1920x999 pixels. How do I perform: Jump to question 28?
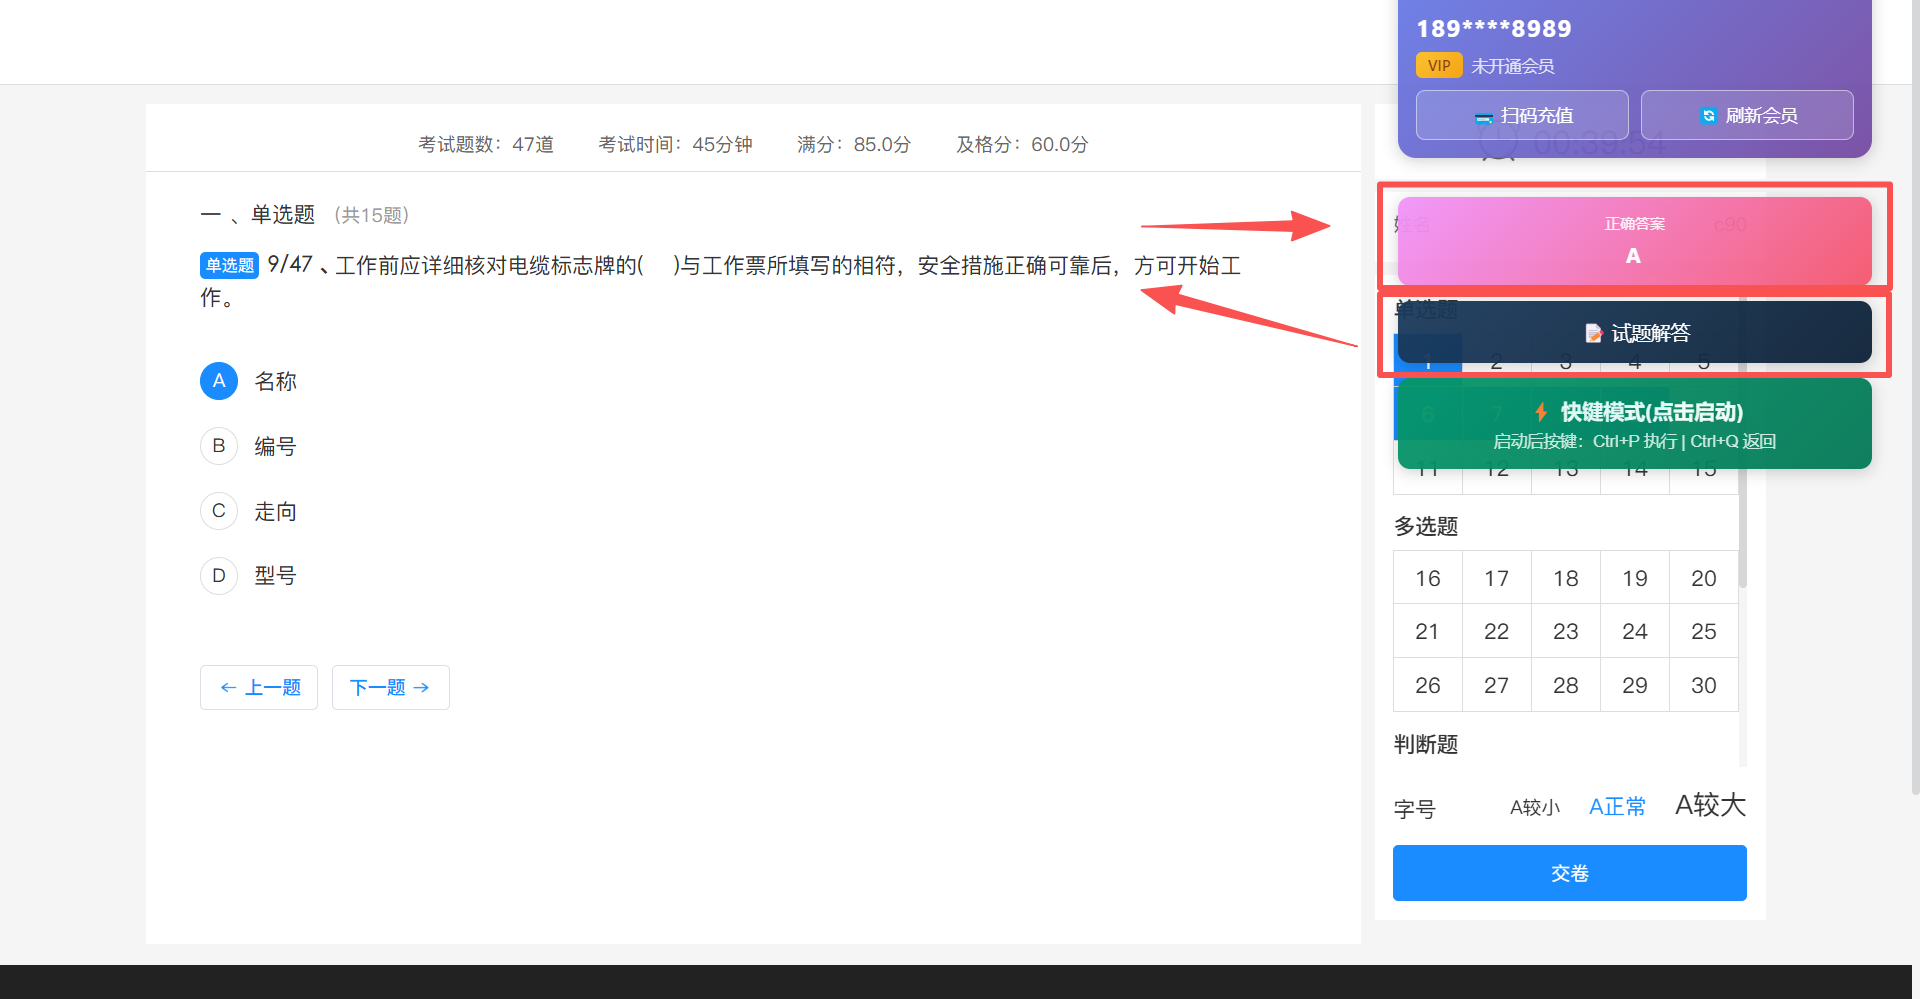[x=1566, y=685]
